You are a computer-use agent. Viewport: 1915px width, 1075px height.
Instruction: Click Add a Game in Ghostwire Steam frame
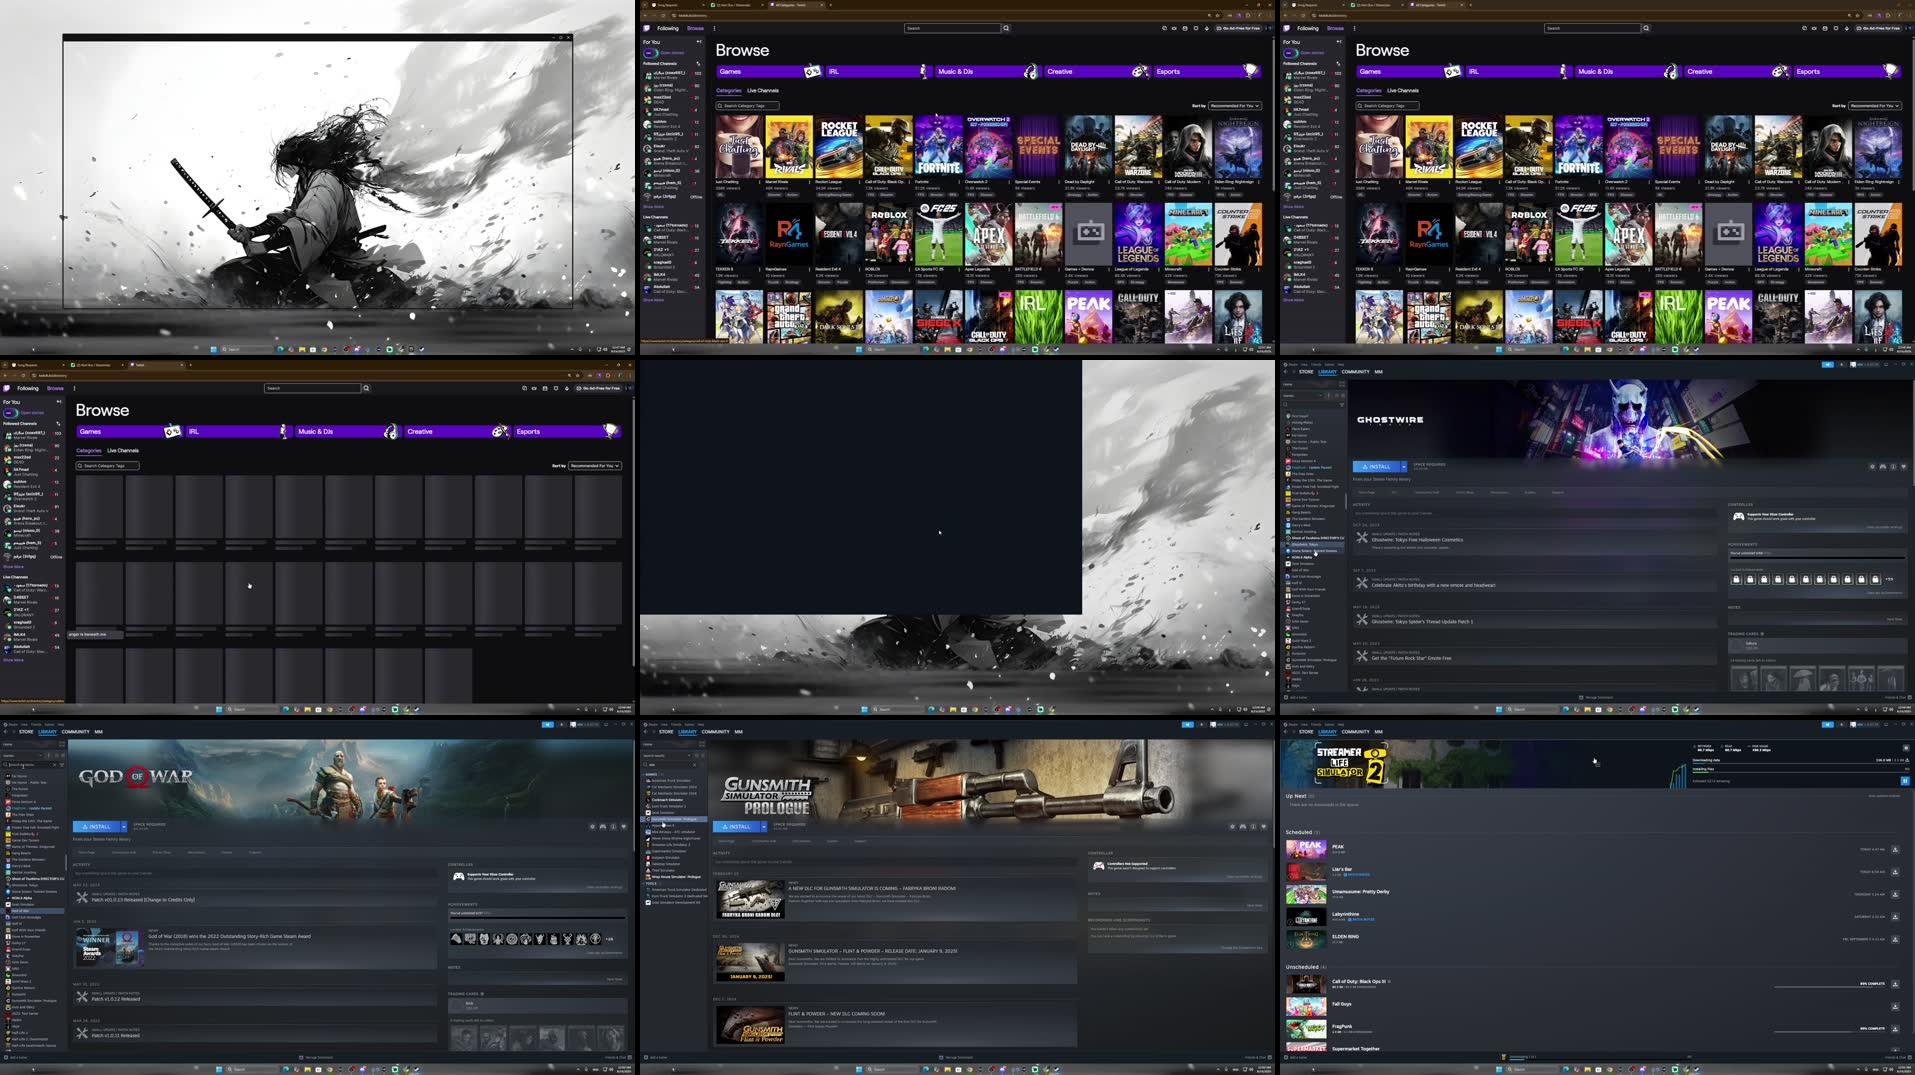coord(1296,697)
